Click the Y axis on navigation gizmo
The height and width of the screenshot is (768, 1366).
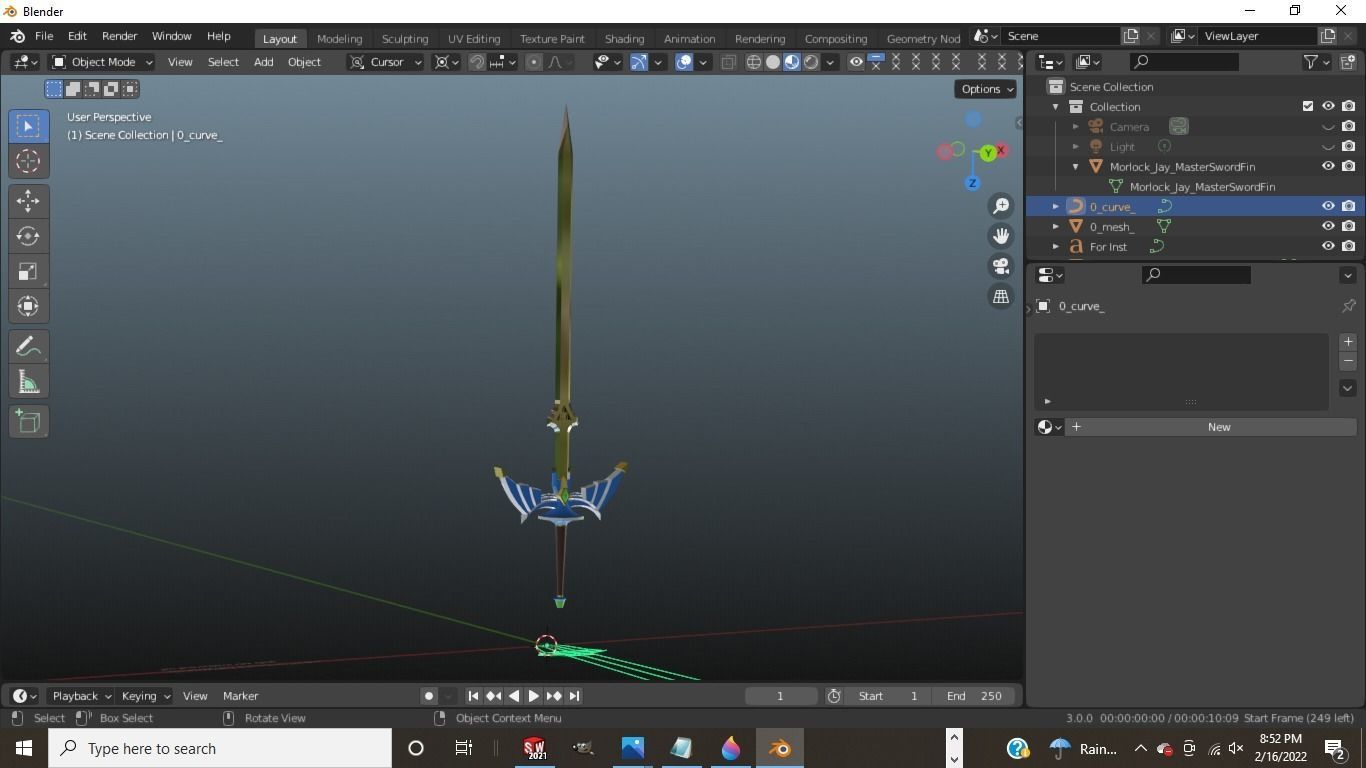coord(988,153)
